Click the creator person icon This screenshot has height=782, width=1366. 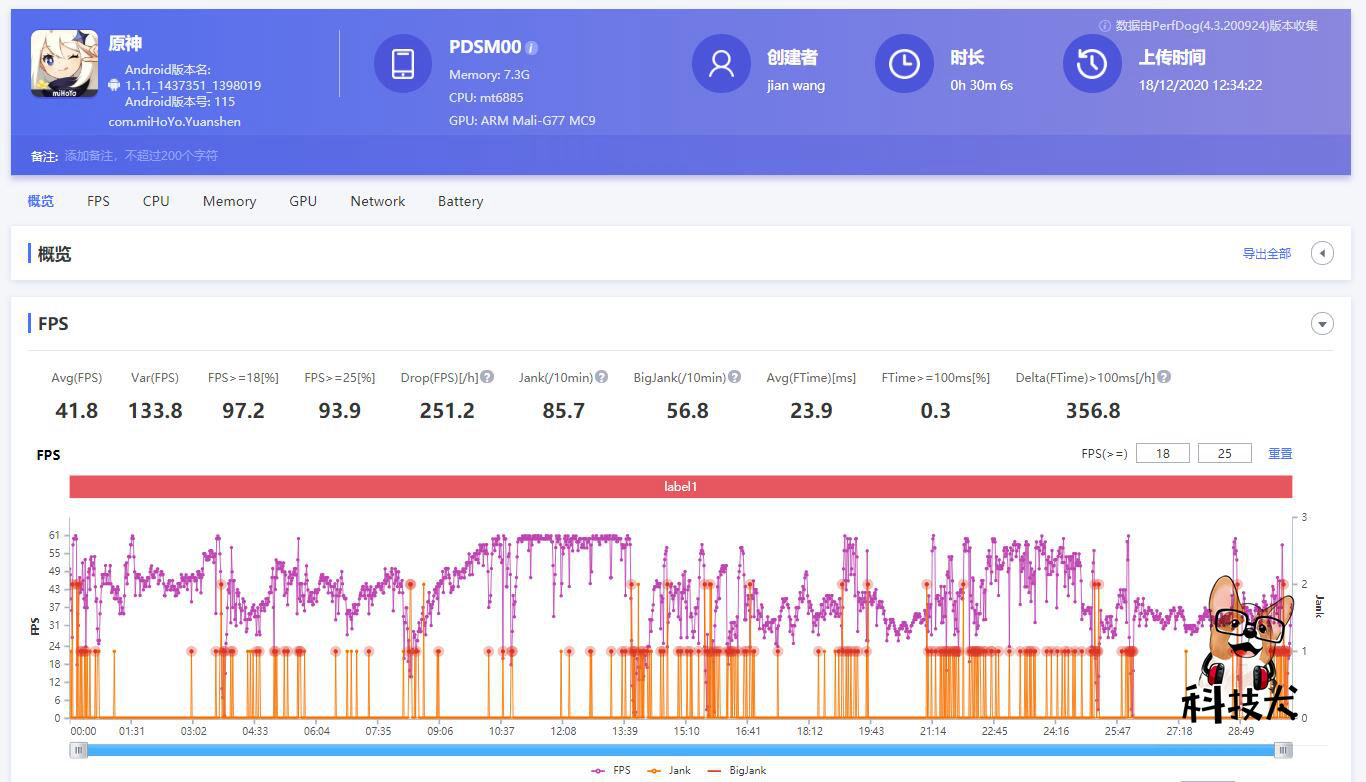tap(721, 64)
